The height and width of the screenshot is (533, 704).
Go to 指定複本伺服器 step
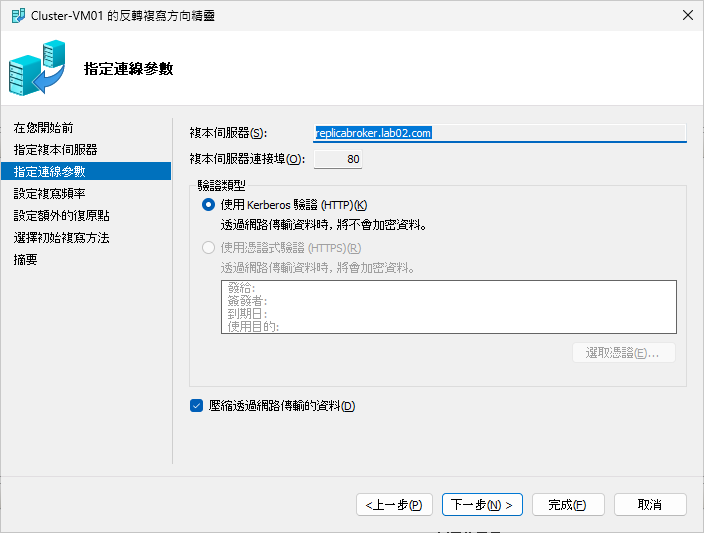(x=55, y=150)
